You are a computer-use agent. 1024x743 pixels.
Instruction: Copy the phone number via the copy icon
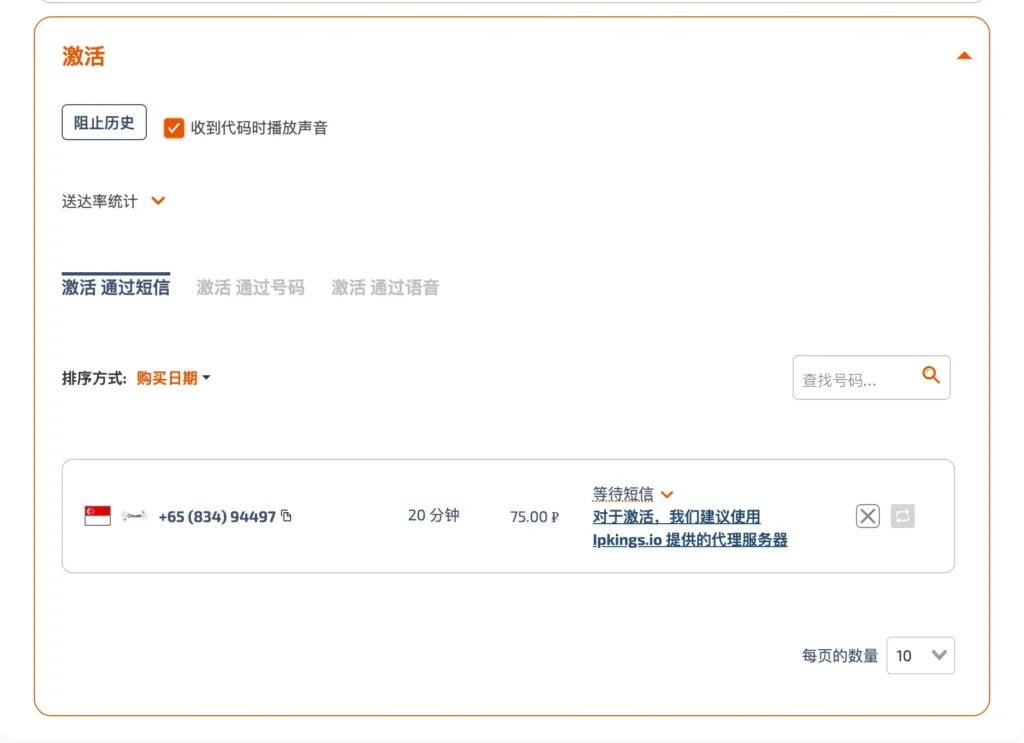pos(286,516)
